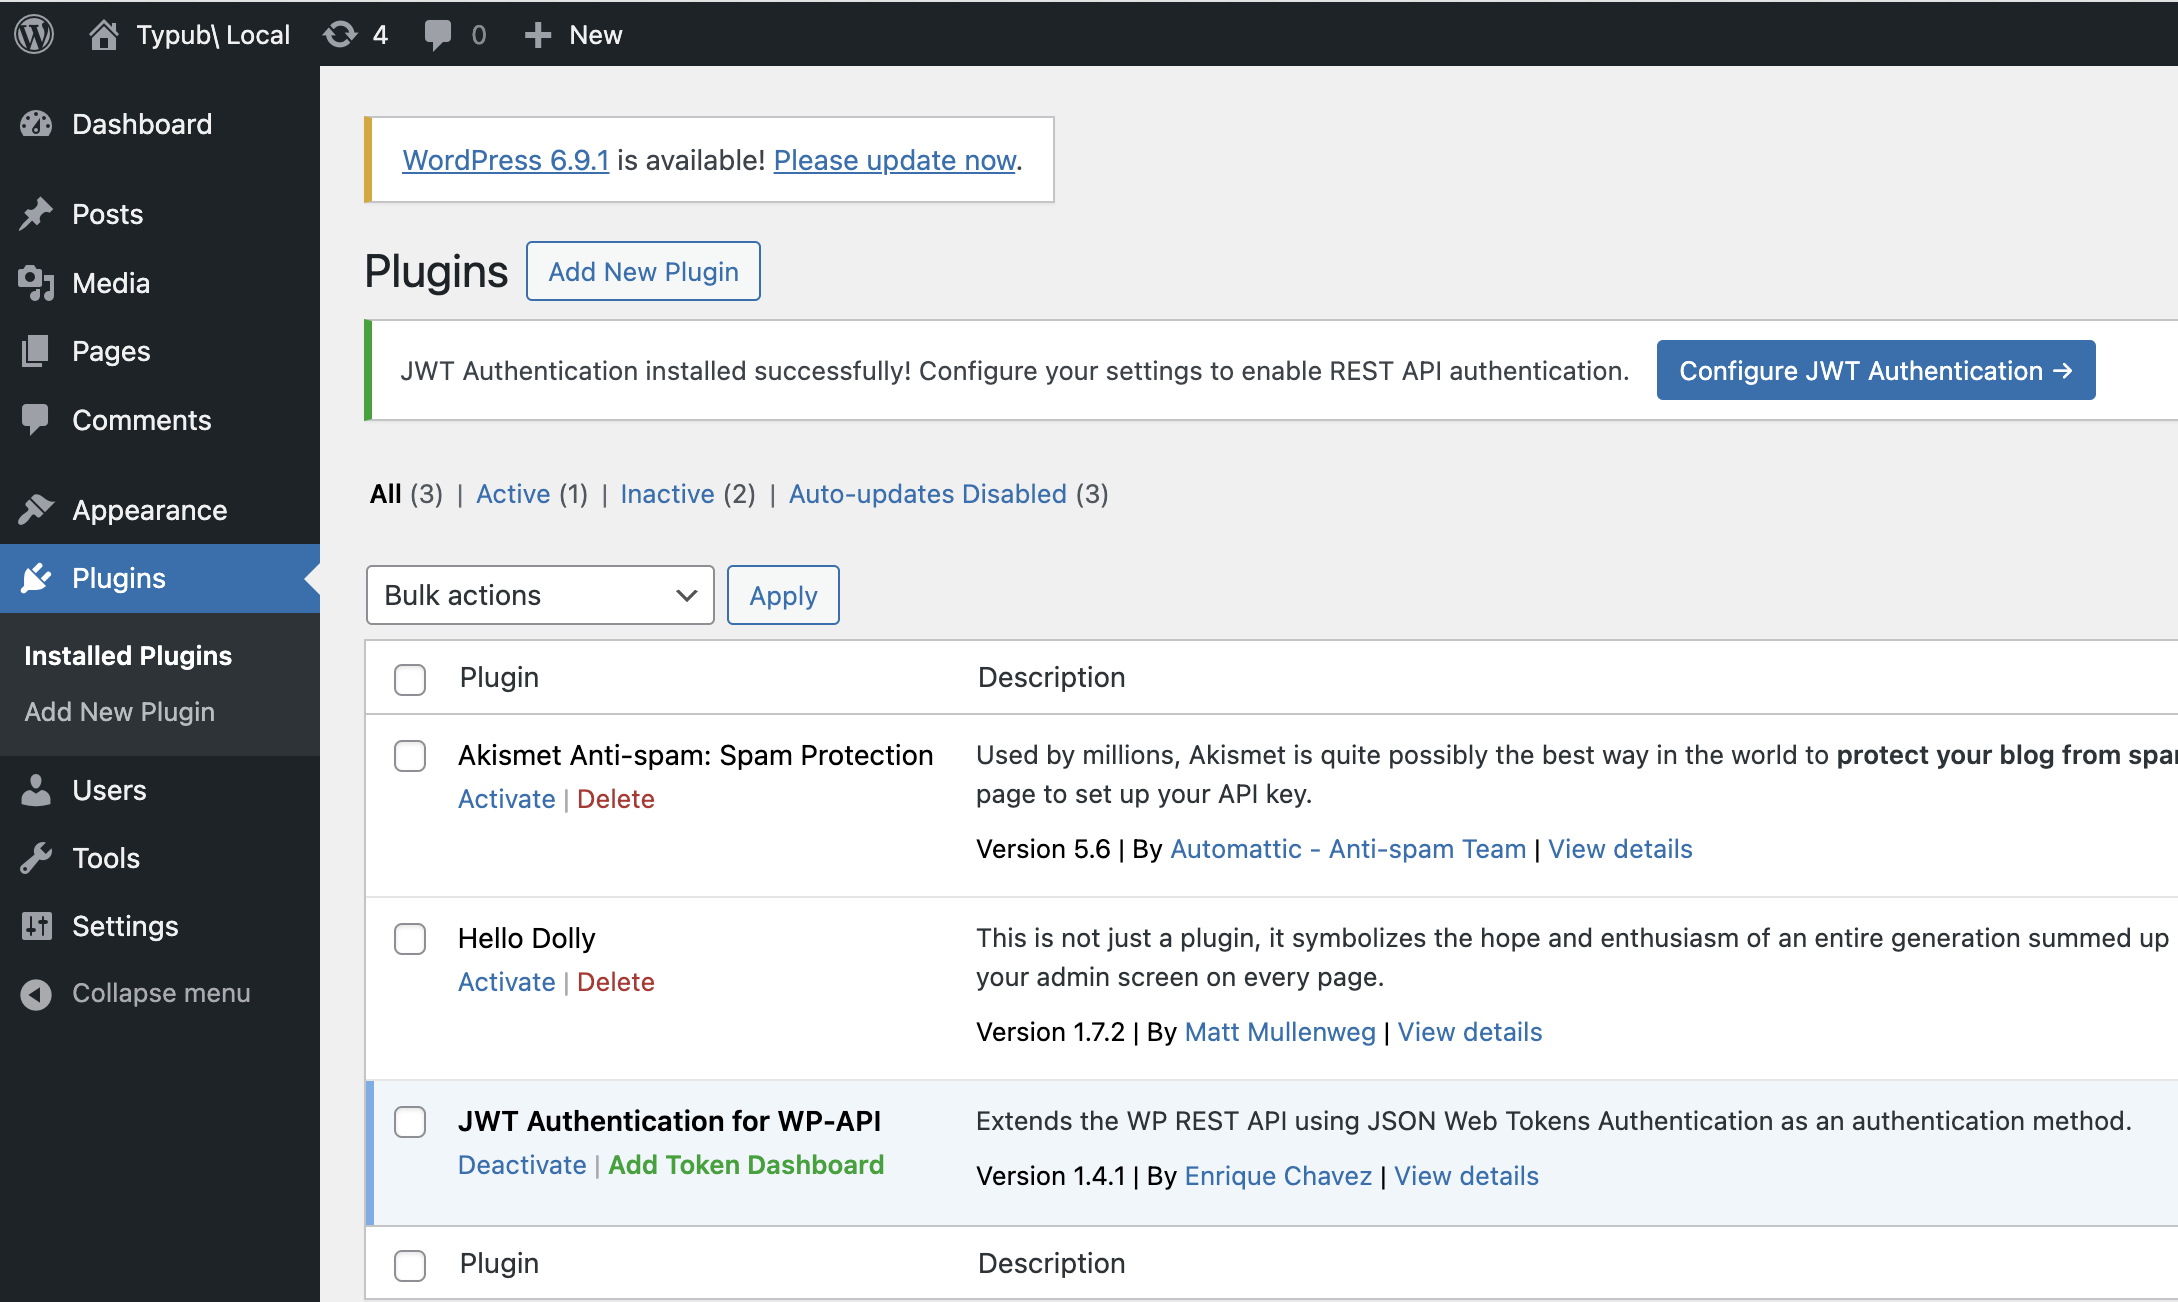Click the New item plus icon

537,33
